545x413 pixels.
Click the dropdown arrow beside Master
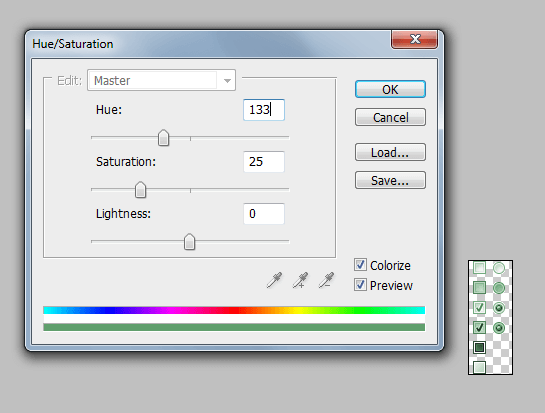click(227, 81)
